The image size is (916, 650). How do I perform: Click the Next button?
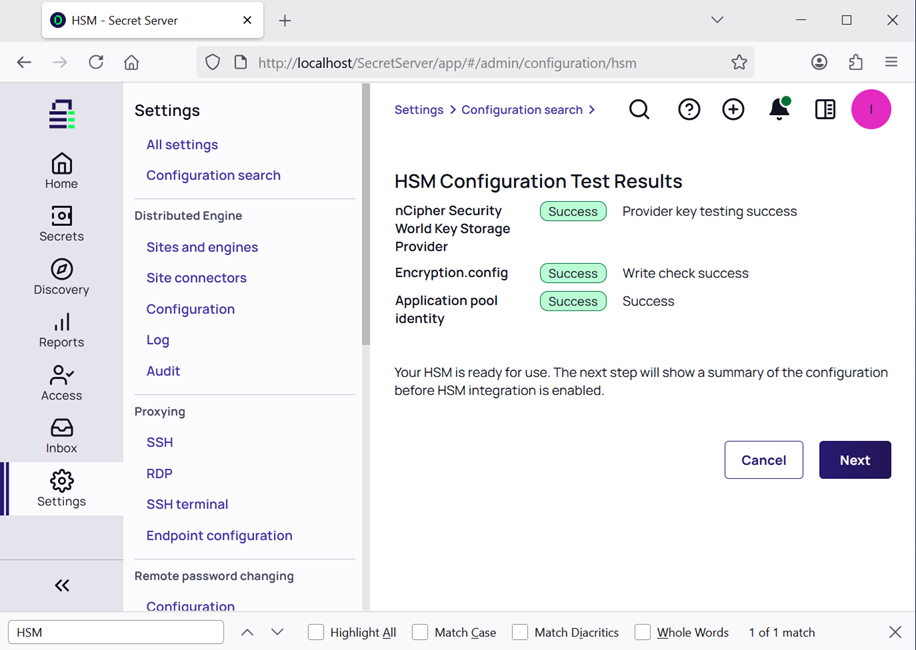click(x=855, y=460)
